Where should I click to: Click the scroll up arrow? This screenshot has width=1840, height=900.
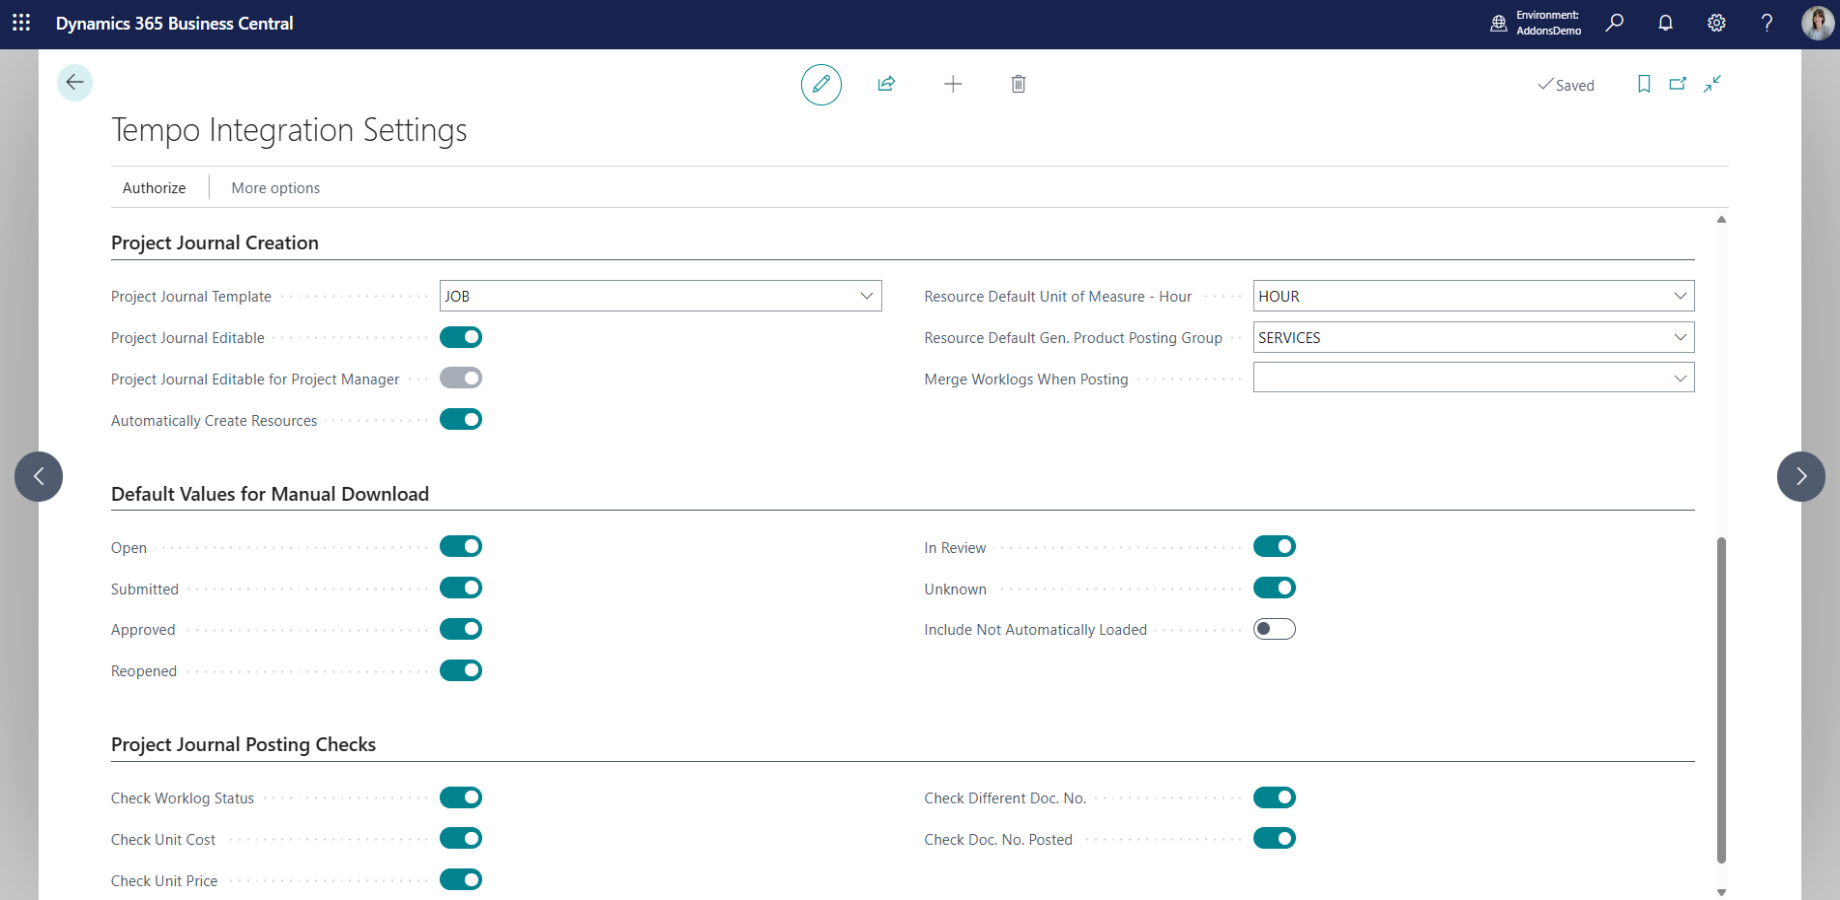(1721, 219)
